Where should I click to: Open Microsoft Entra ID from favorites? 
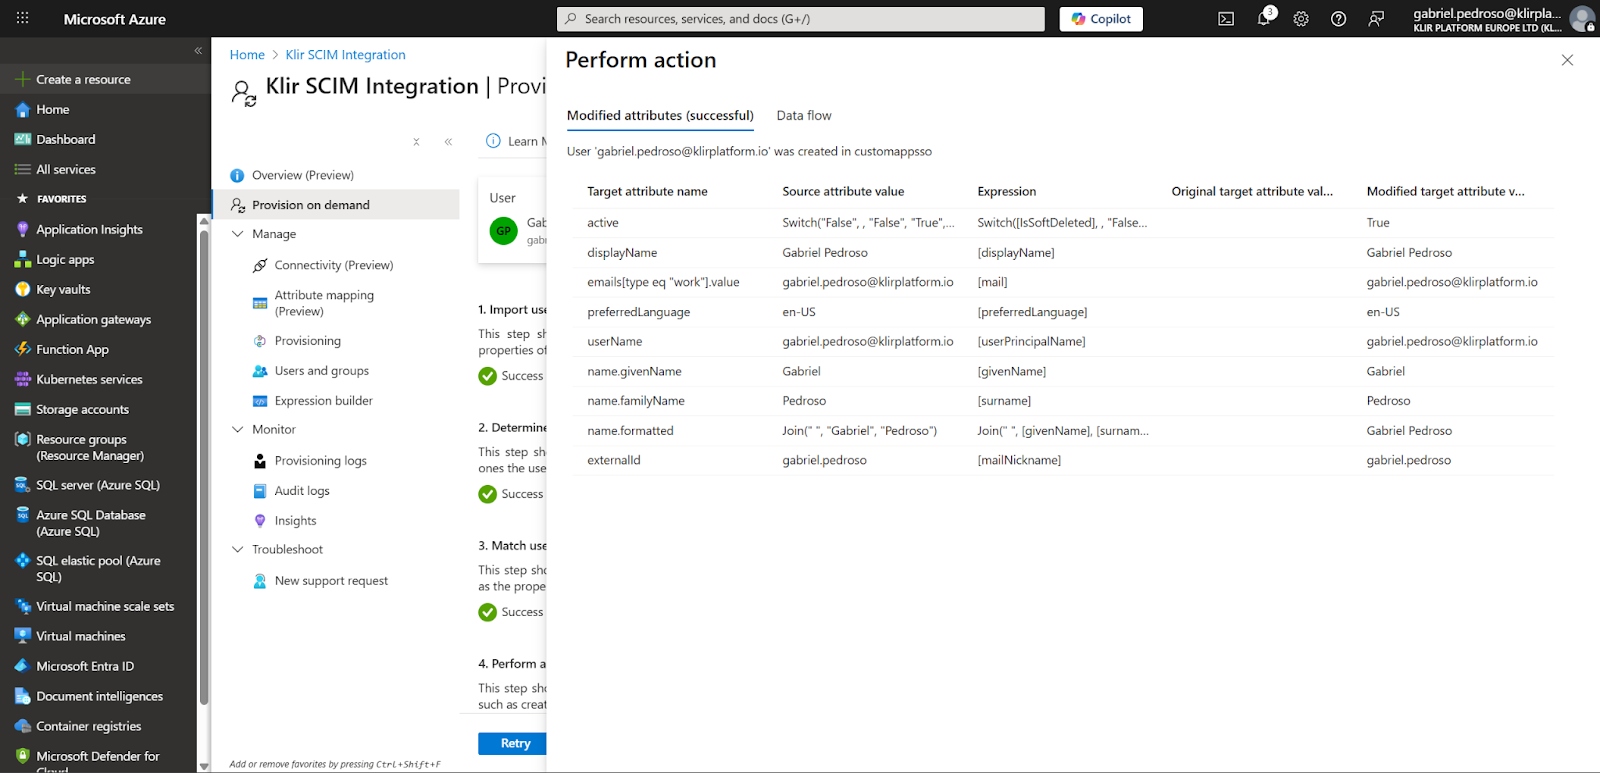tap(85, 666)
